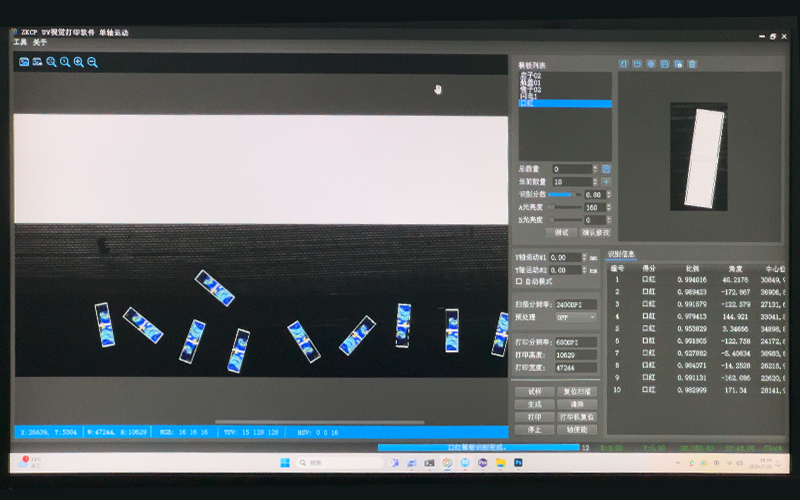Click the horizontal scrollbar under the image view
Image resolution: width=800 pixels, height=500 pixels.
point(319,422)
